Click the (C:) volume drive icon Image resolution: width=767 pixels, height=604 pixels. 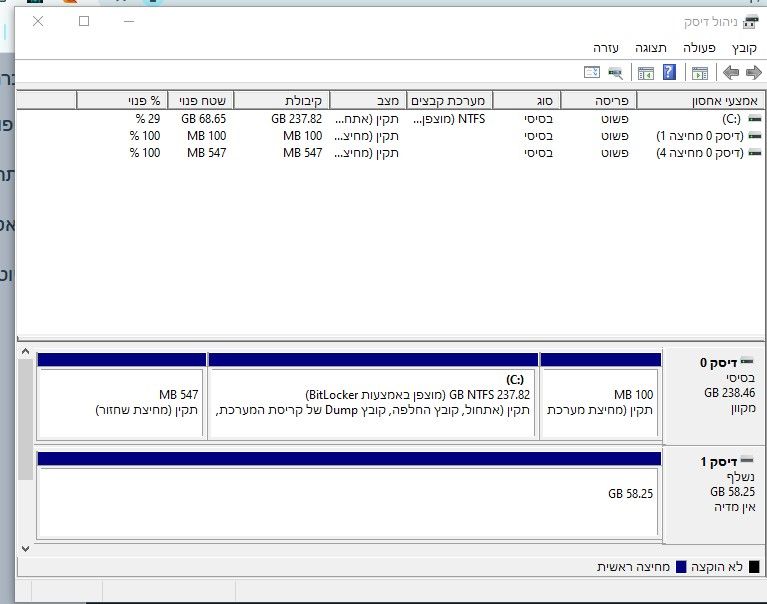(x=755, y=119)
